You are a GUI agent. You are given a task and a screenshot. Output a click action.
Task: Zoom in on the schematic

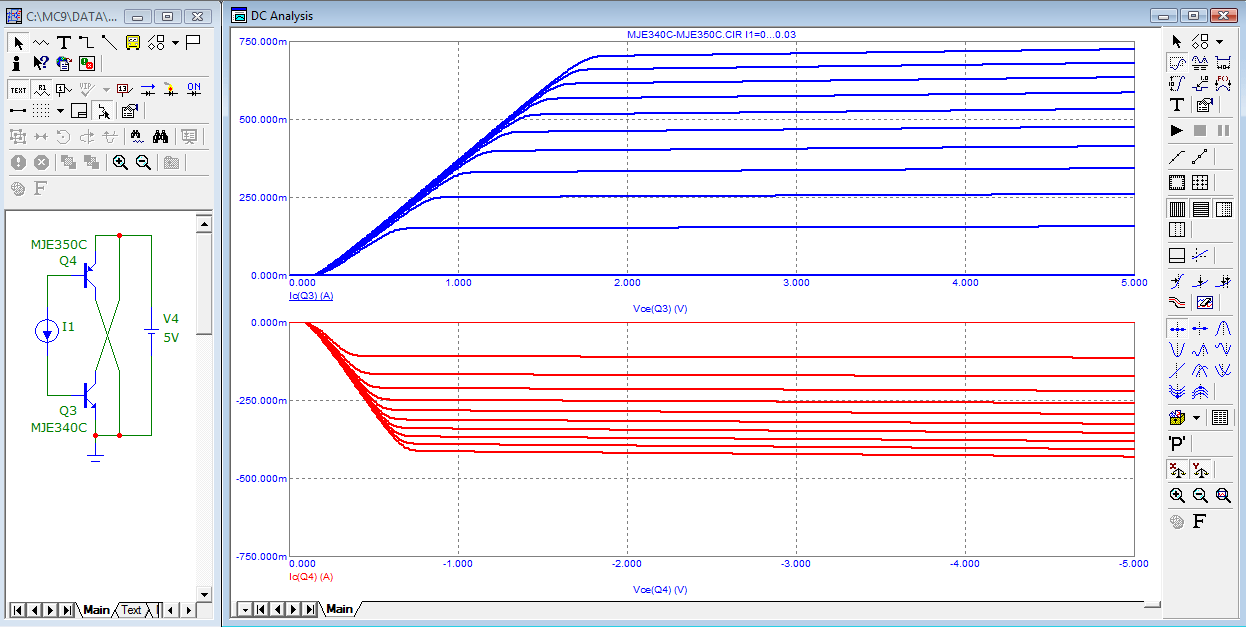click(120, 162)
